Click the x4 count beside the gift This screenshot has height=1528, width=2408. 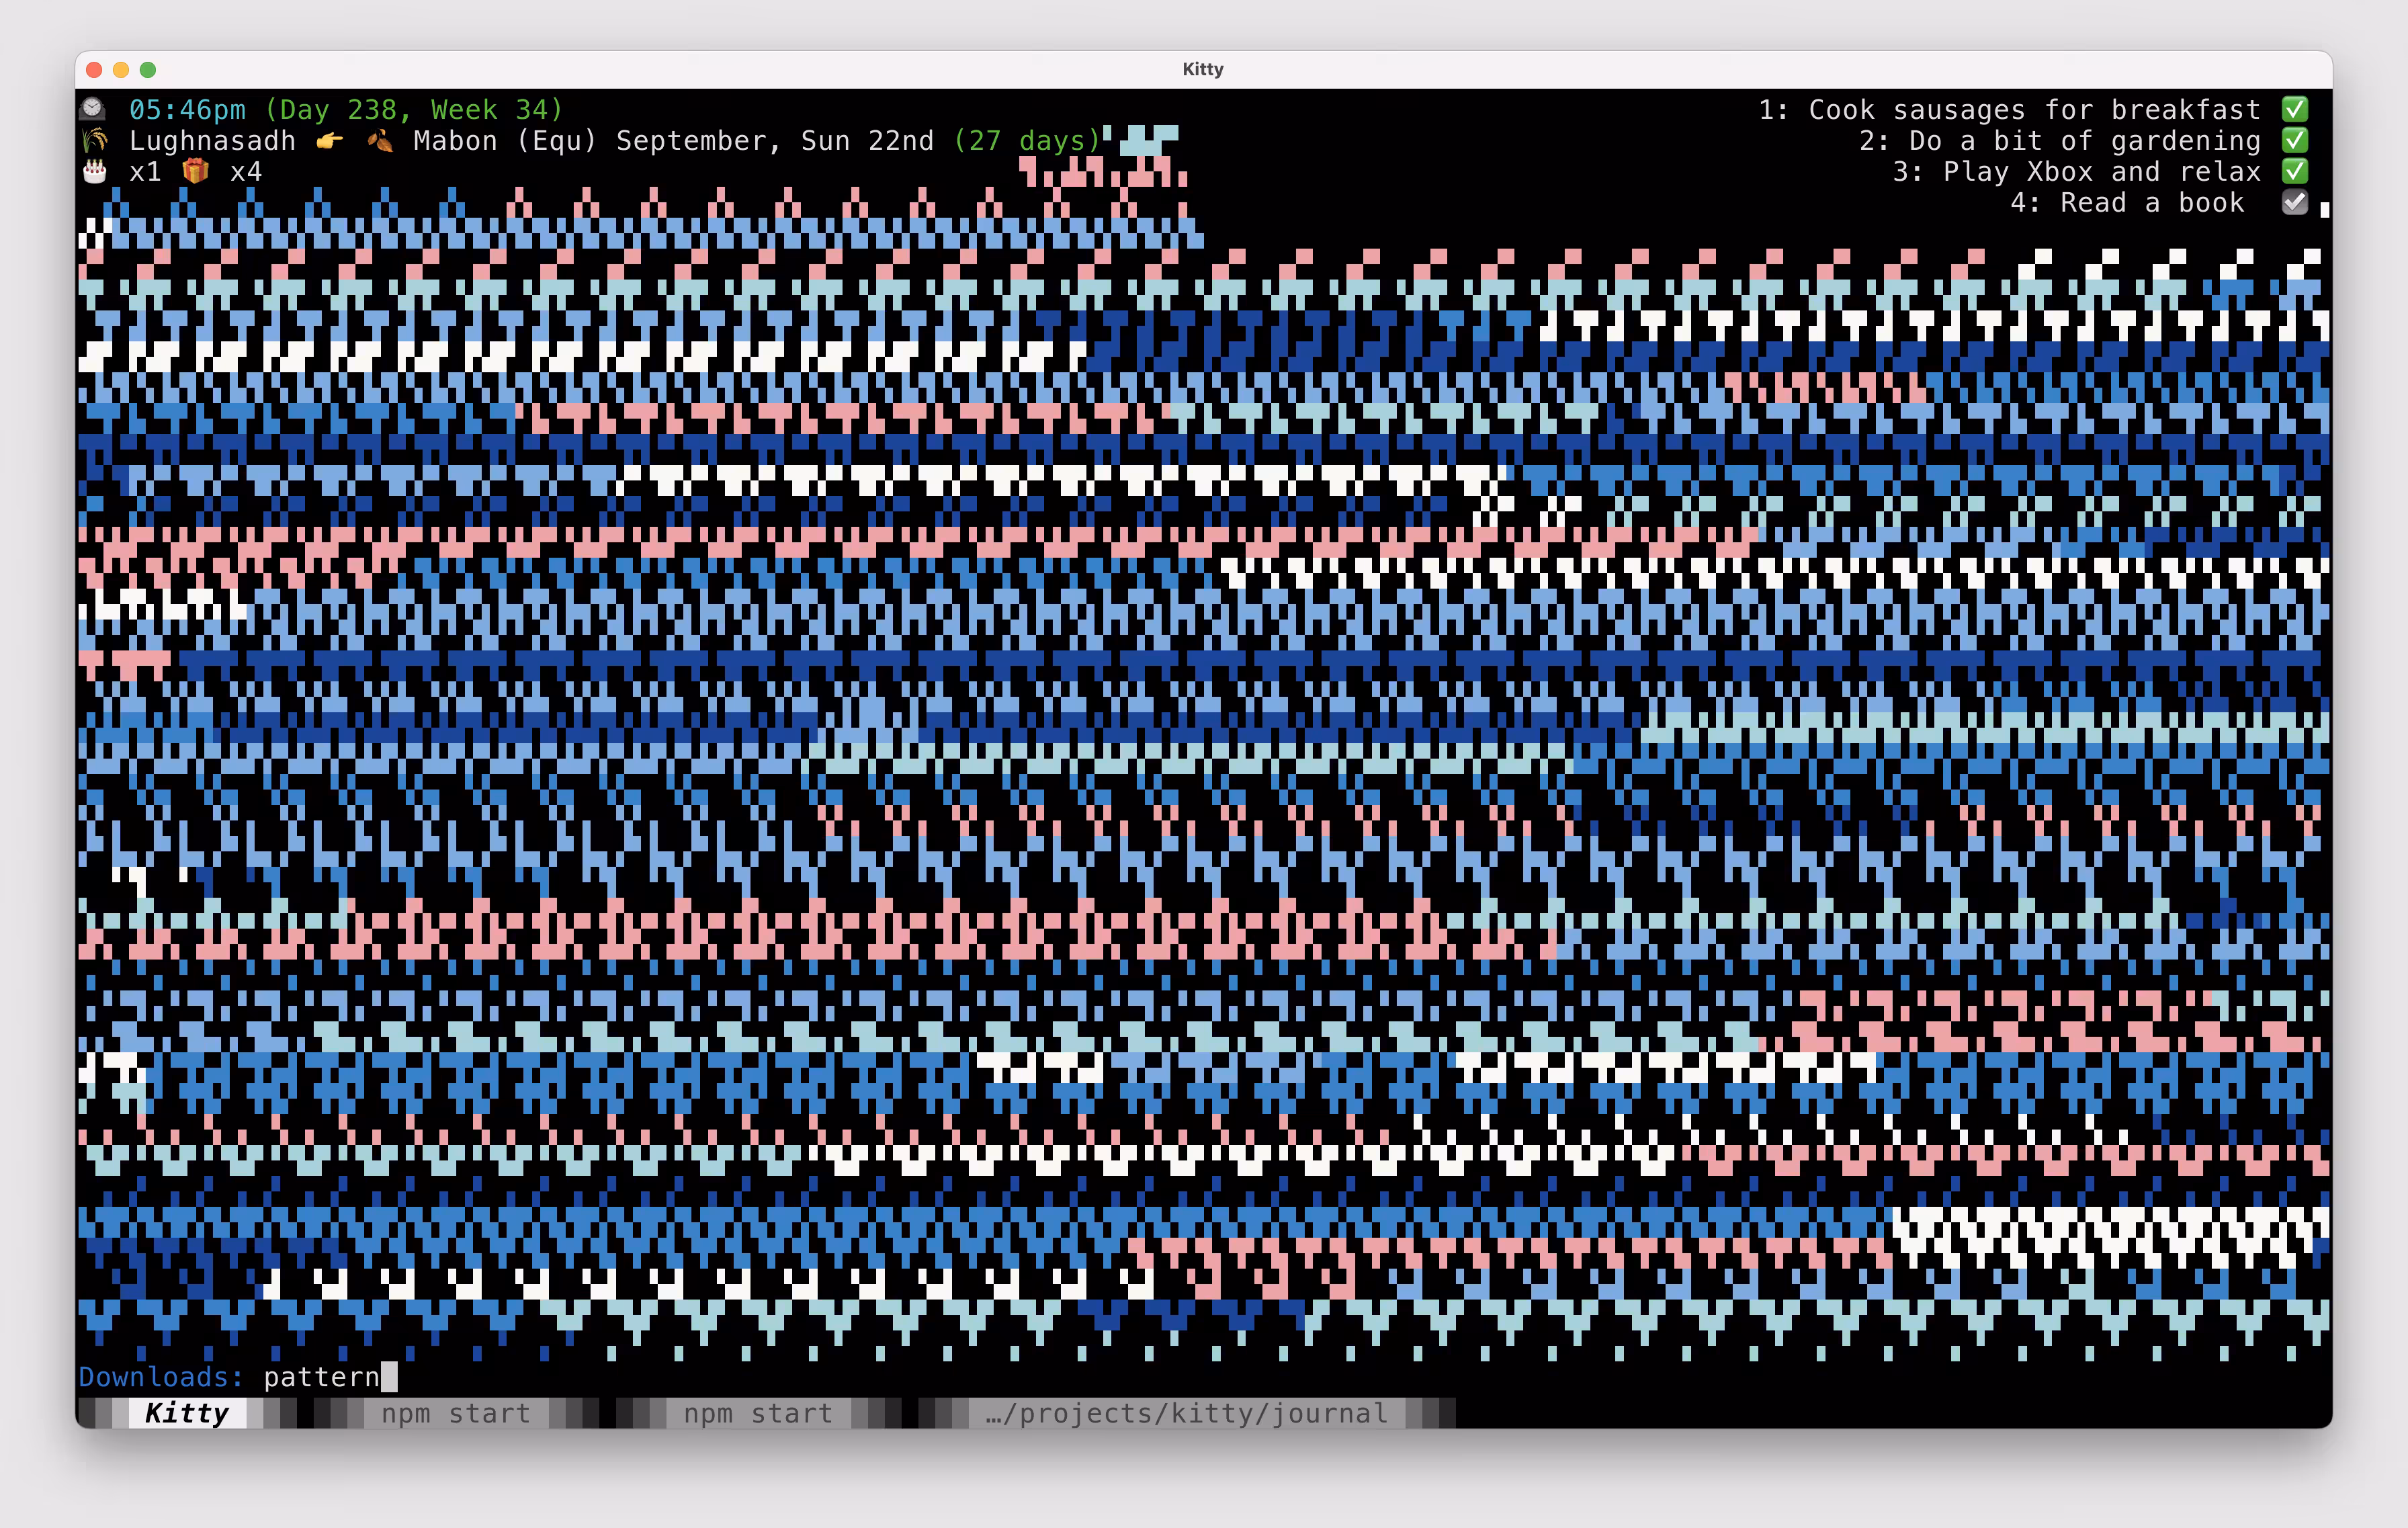[x=246, y=171]
